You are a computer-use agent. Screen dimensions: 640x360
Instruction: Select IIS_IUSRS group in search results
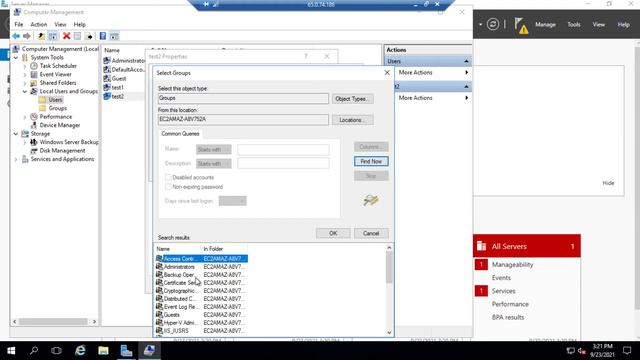tap(176, 331)
